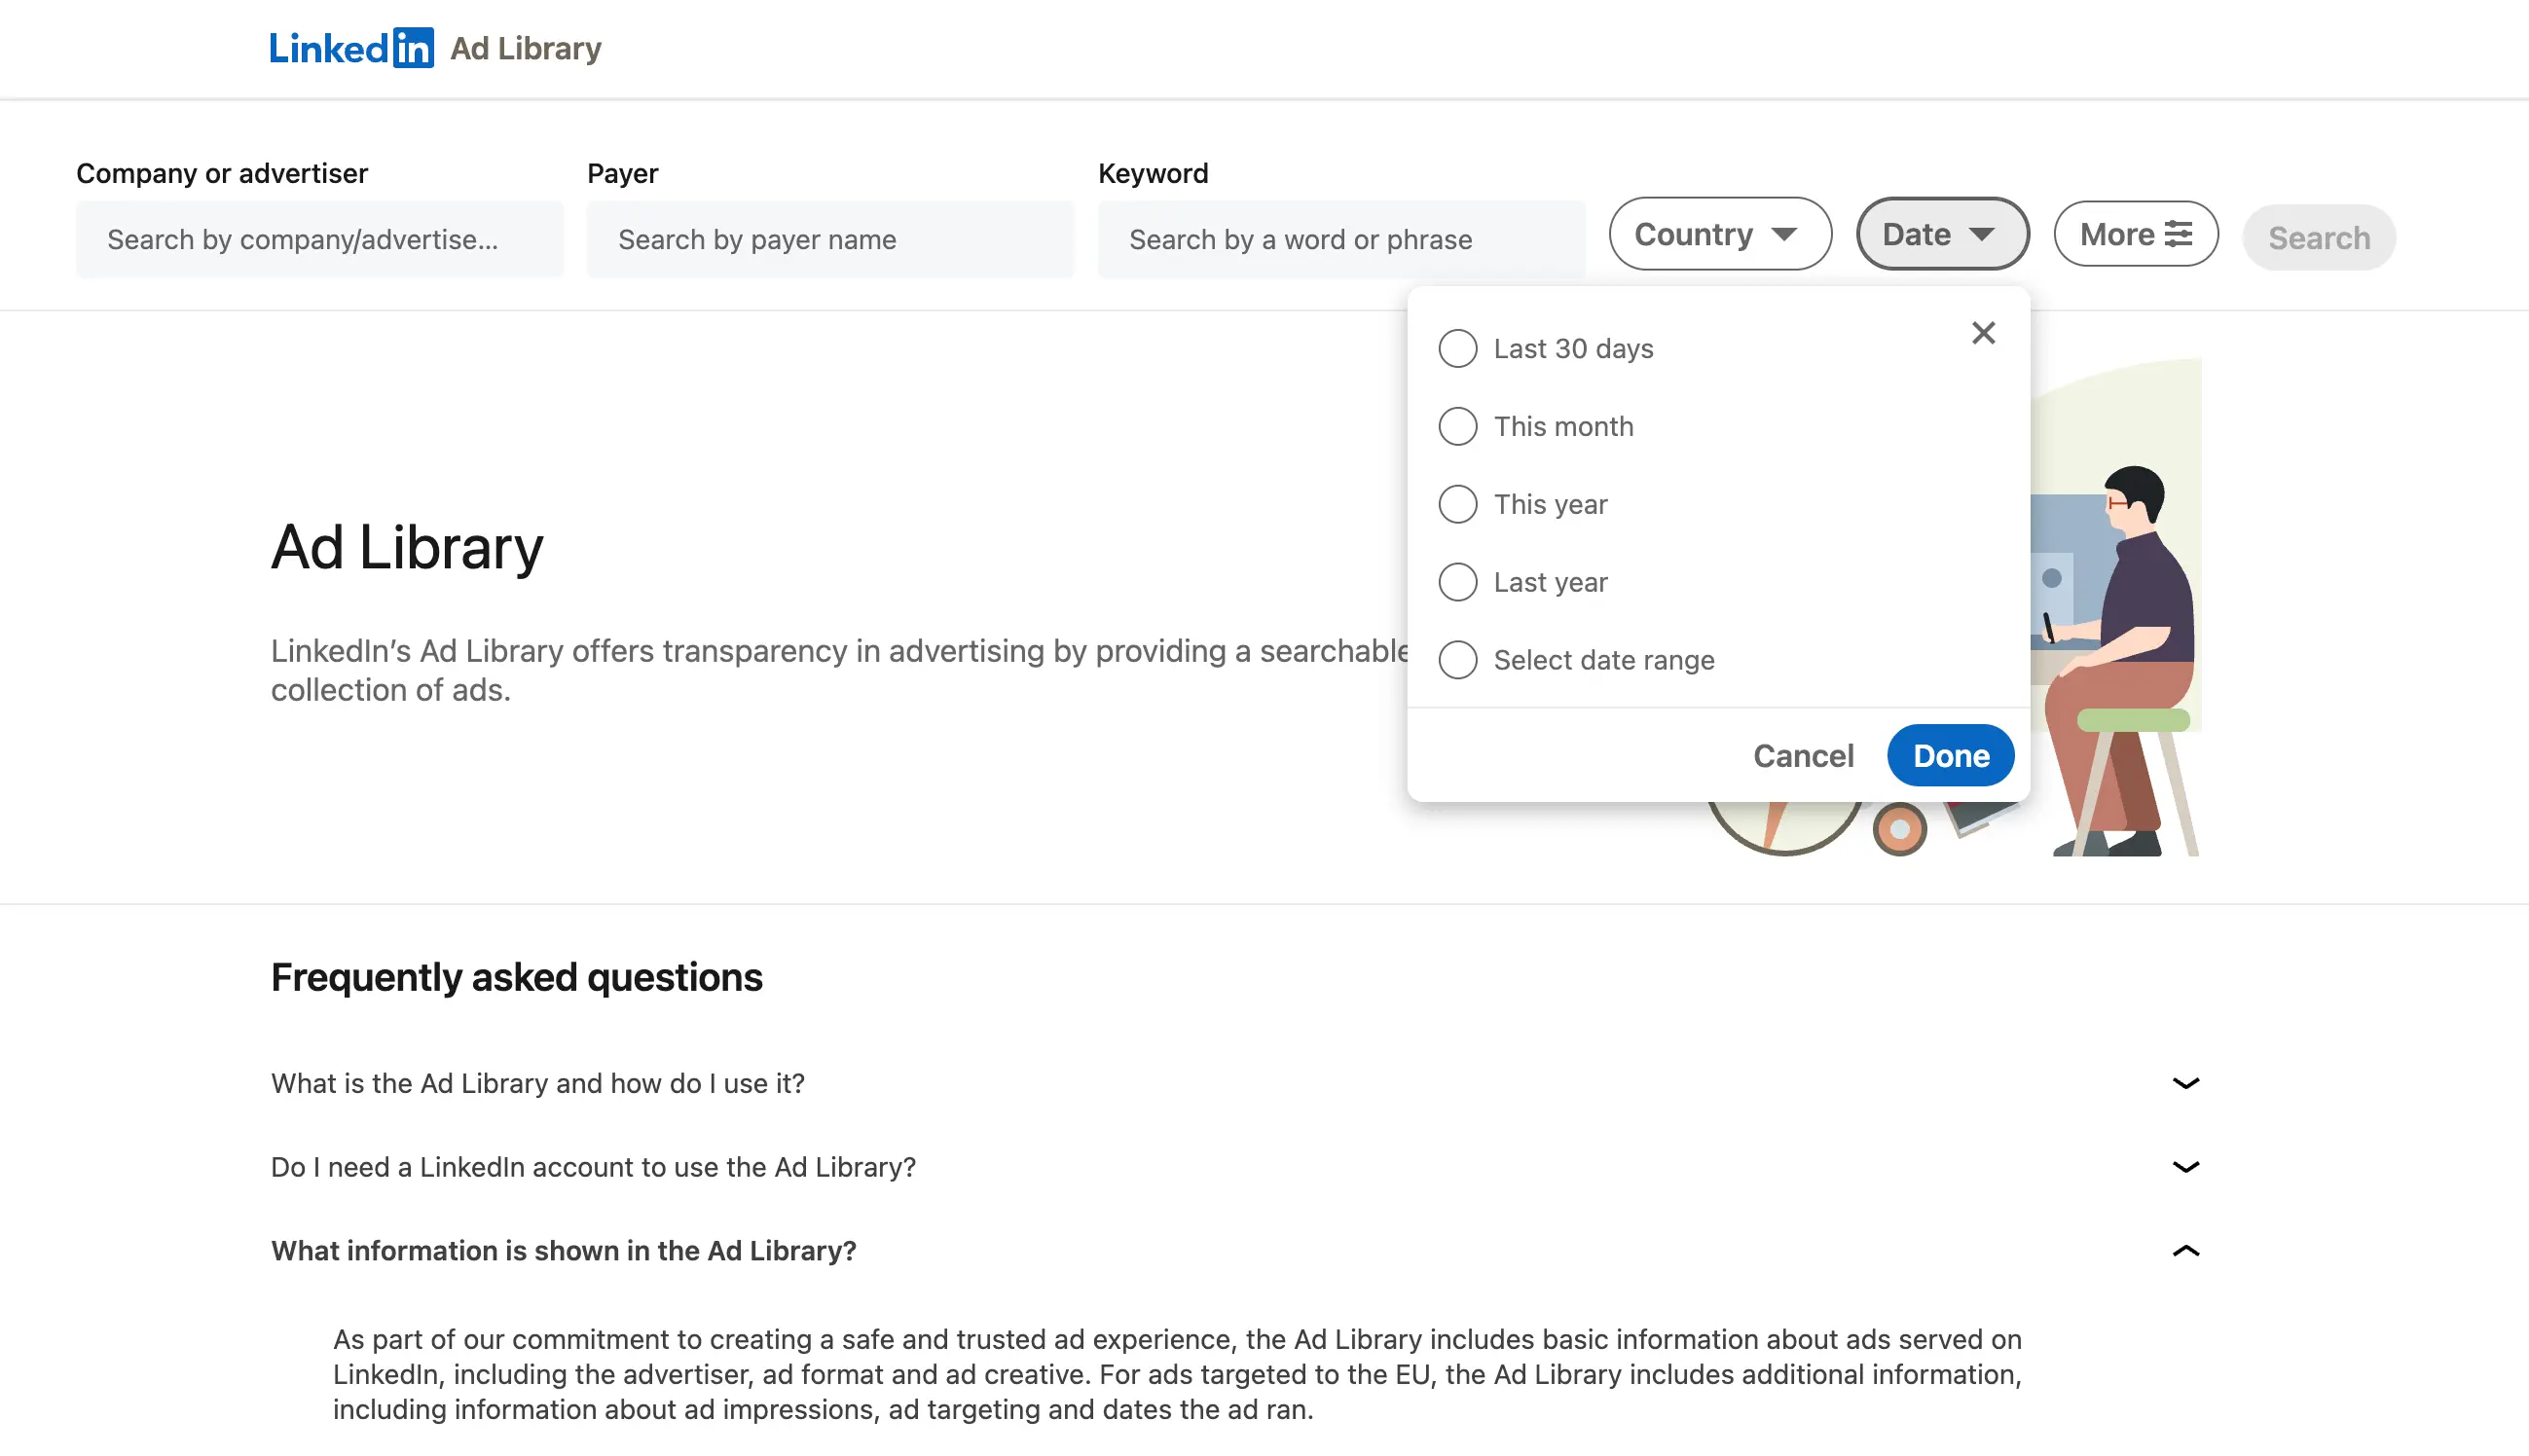Focus the keyword search input

coord(1340,240)
